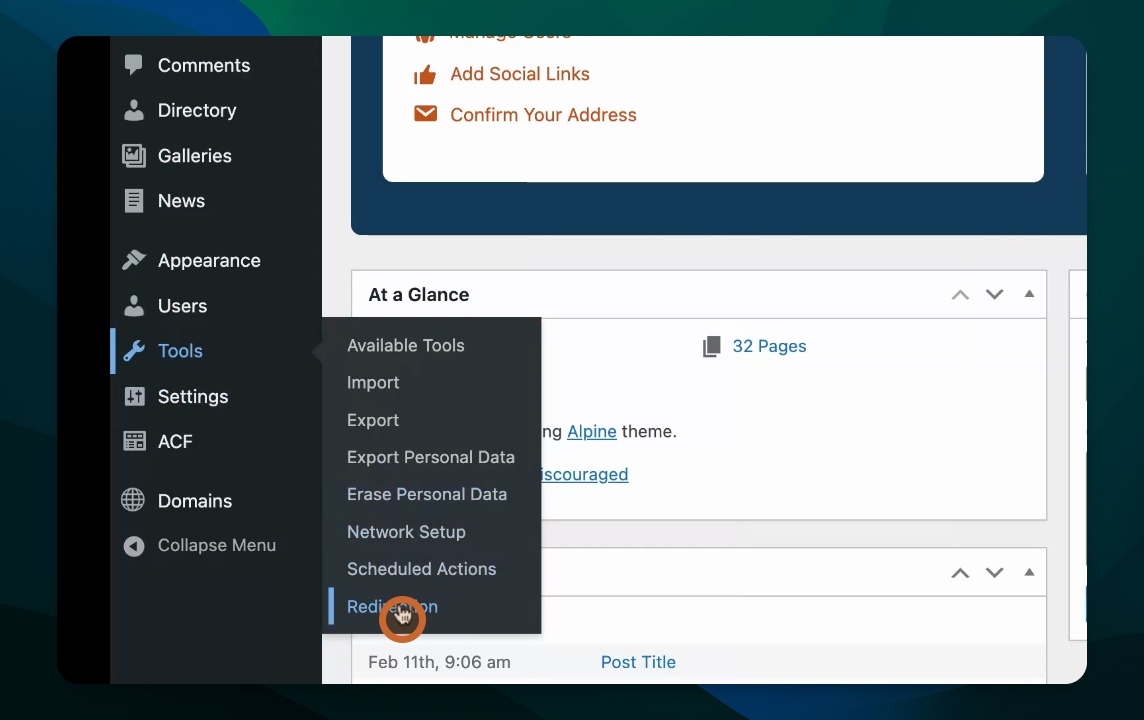Click Collapse Menu text
This screenshot has width=1144, height=720.
(217, 546)
